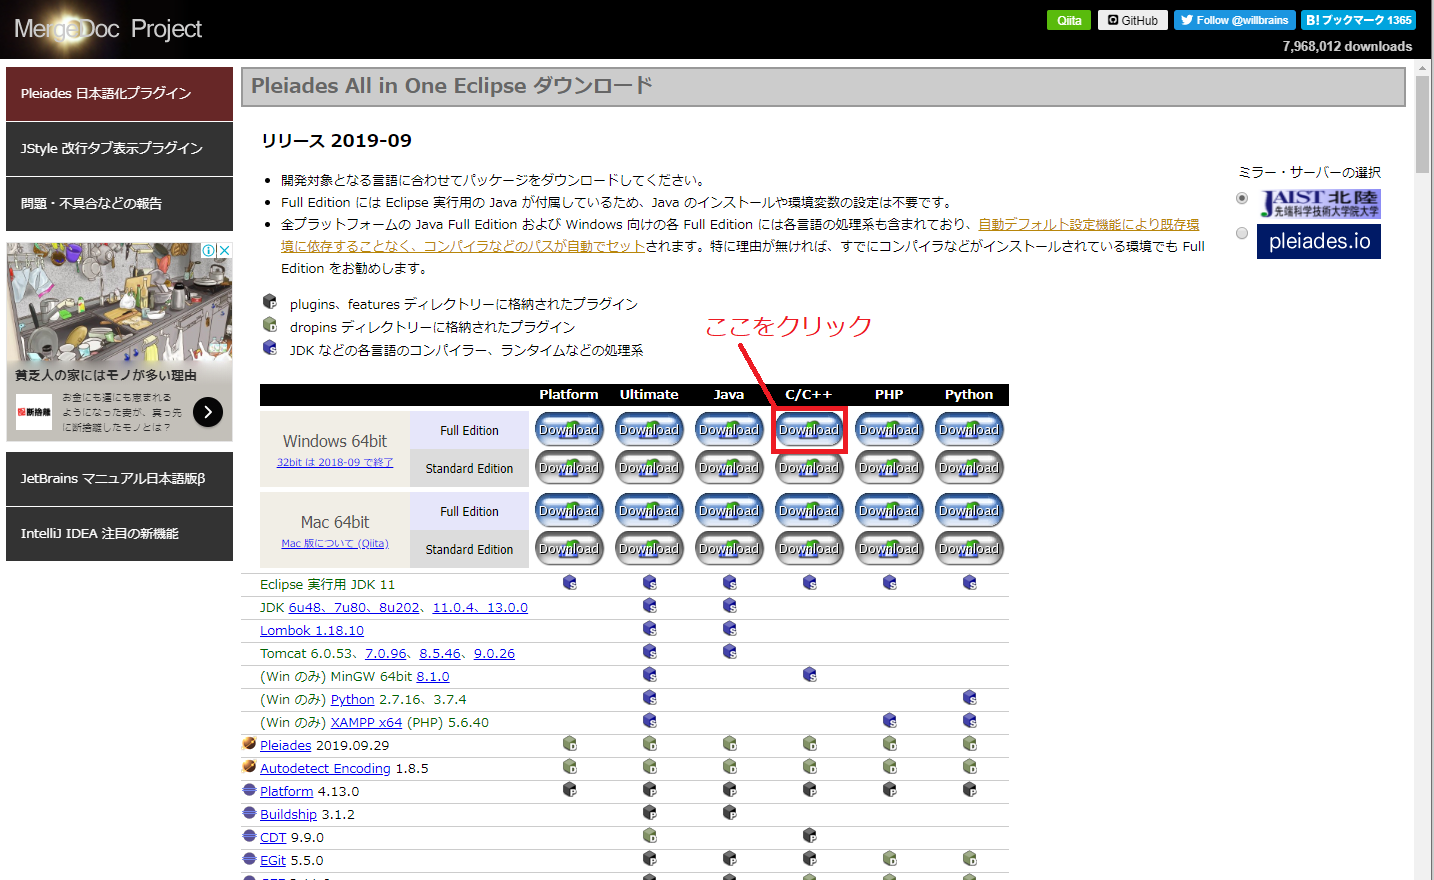
Task: Click the Follow @willbrains Twitter badge
Action: click(1235, 20)
